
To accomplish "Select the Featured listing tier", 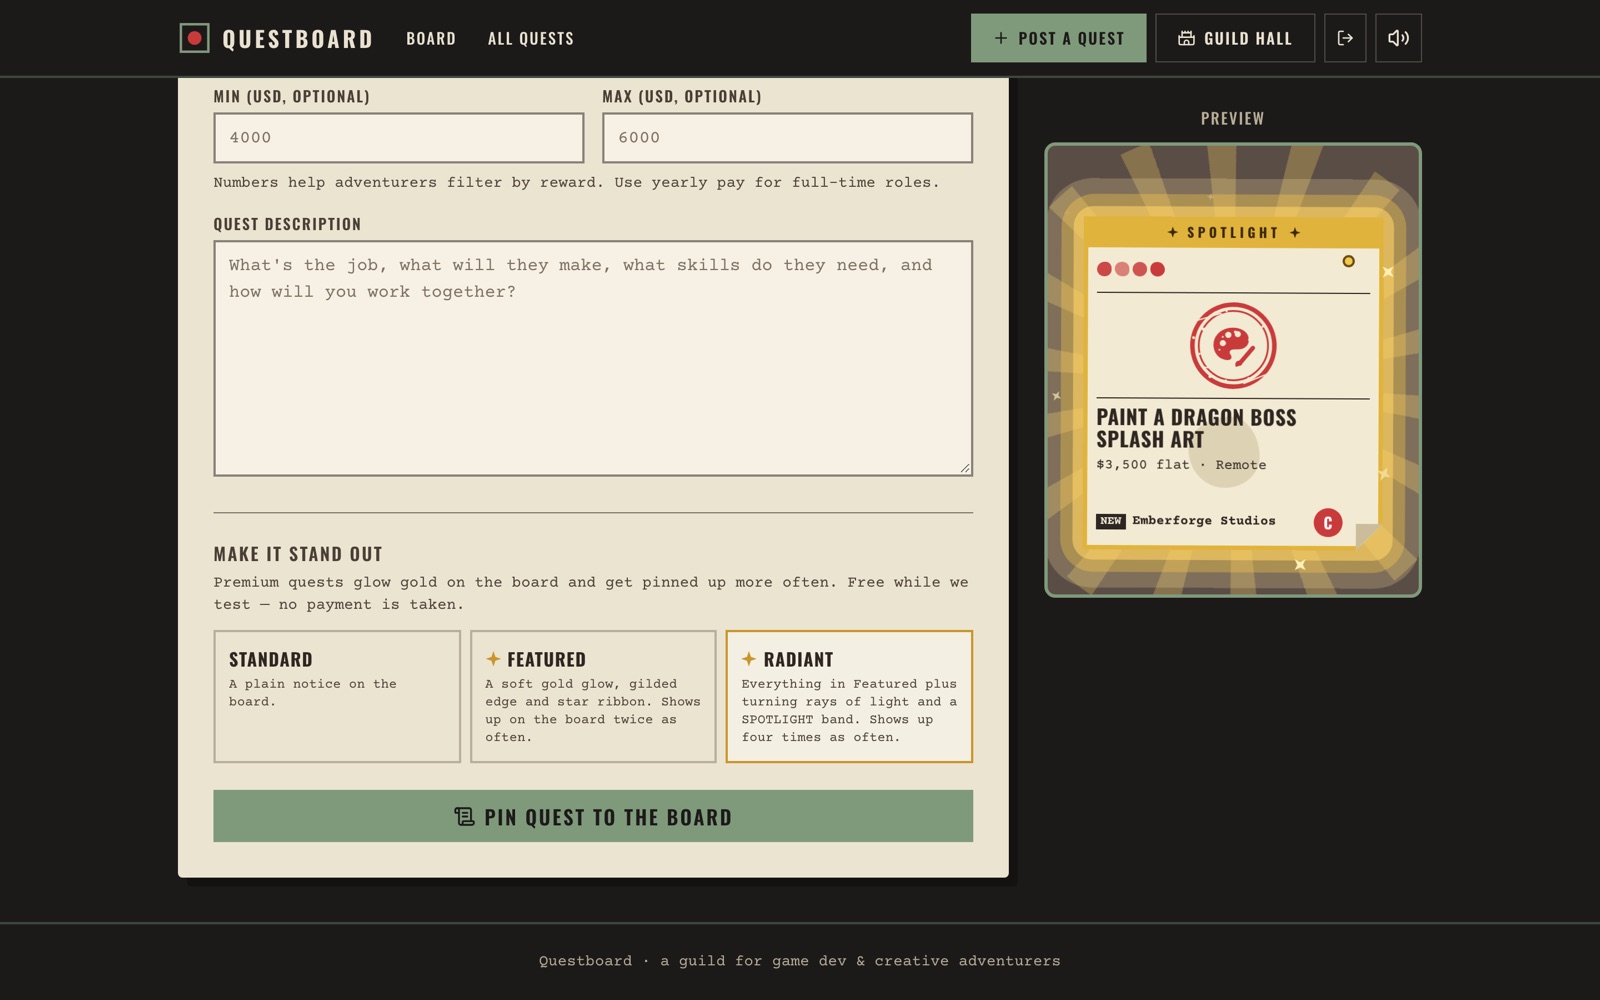I will pos(593,696).
